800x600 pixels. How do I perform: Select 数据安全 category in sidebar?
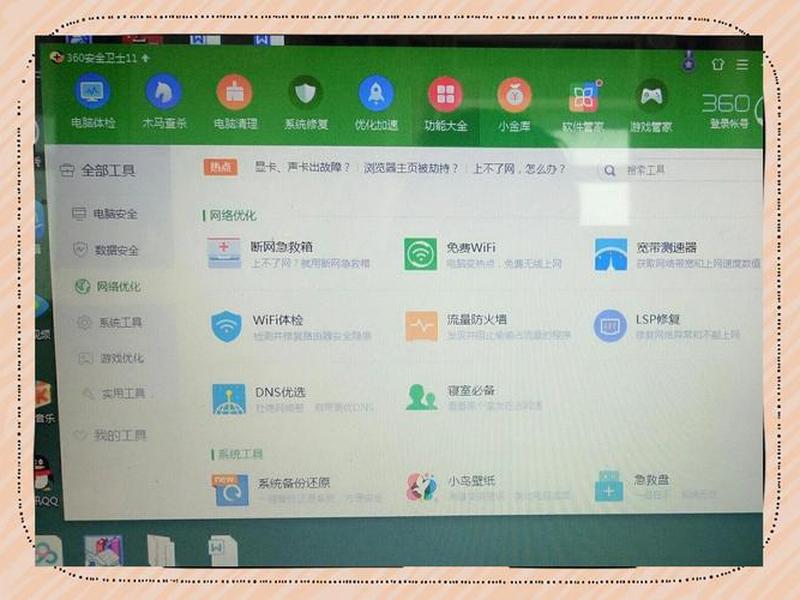pos(106,250)
